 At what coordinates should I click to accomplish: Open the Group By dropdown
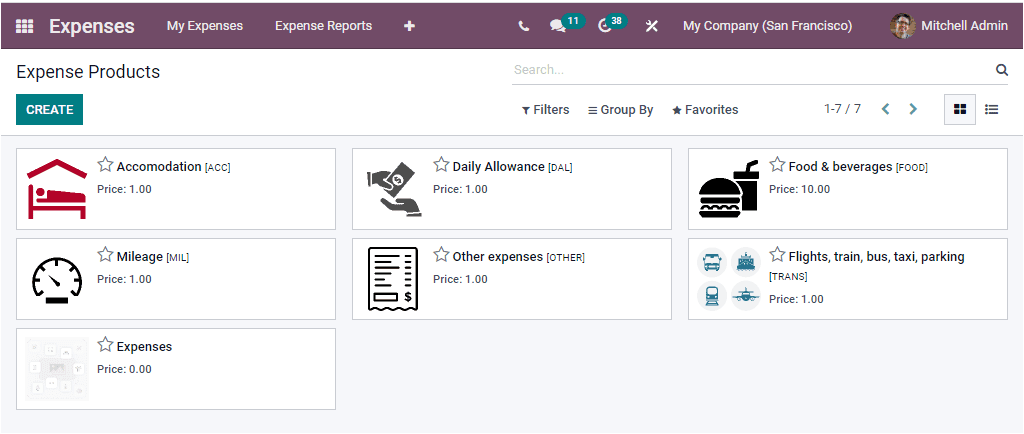(620, 110)
